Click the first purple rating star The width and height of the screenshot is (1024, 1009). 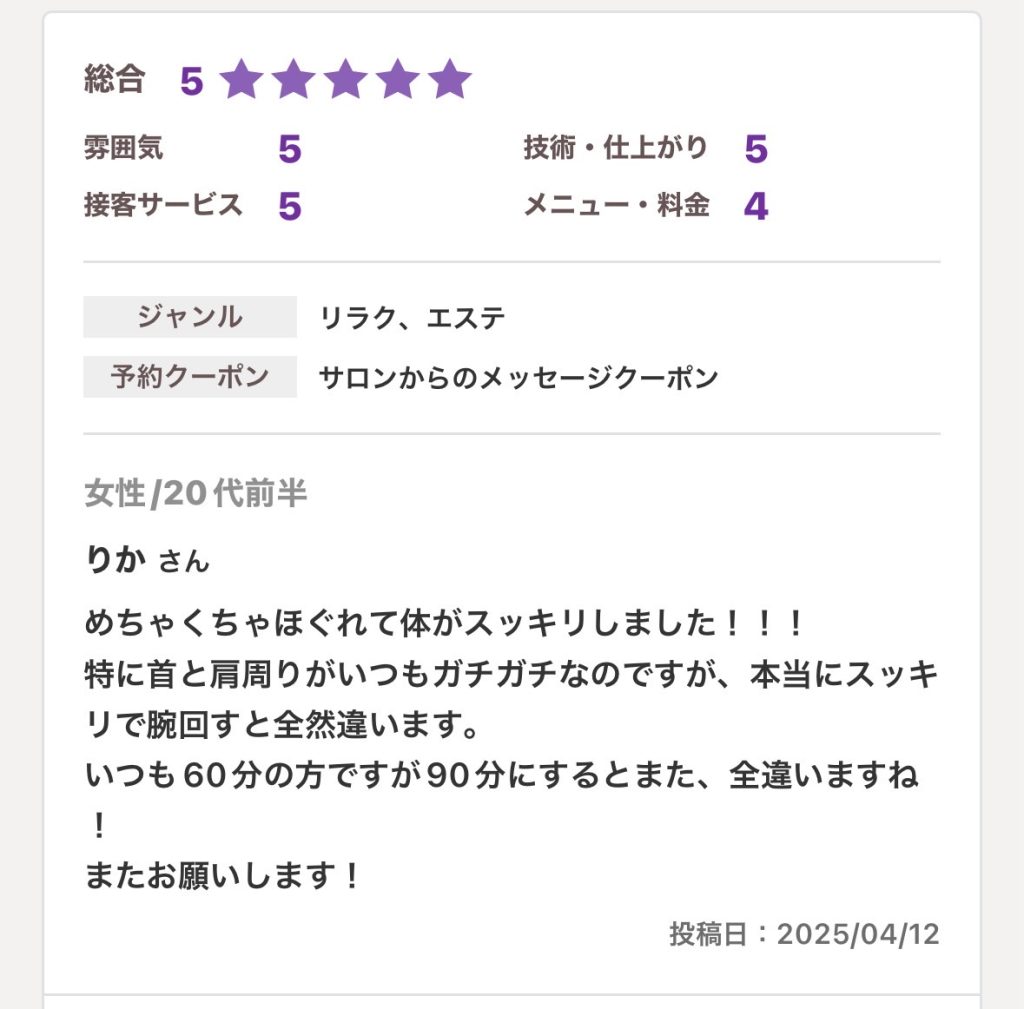click(x=241, y=79)
